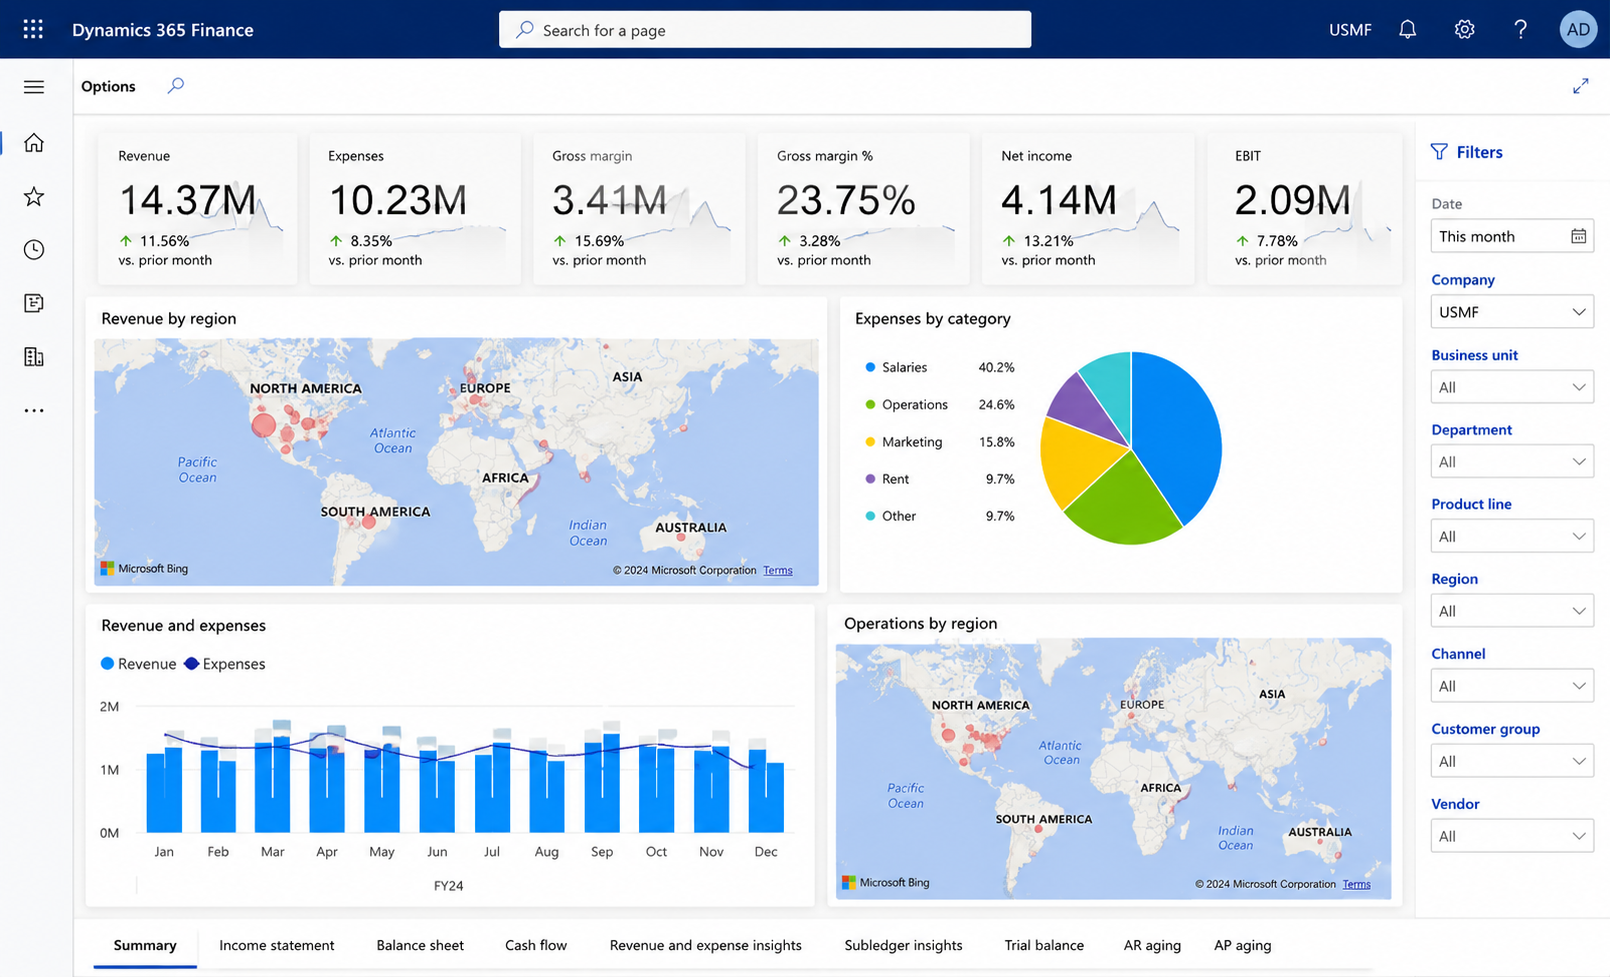Switch to the Income statement tab
The image size is (1610, 977).
[x=277, y=945]
